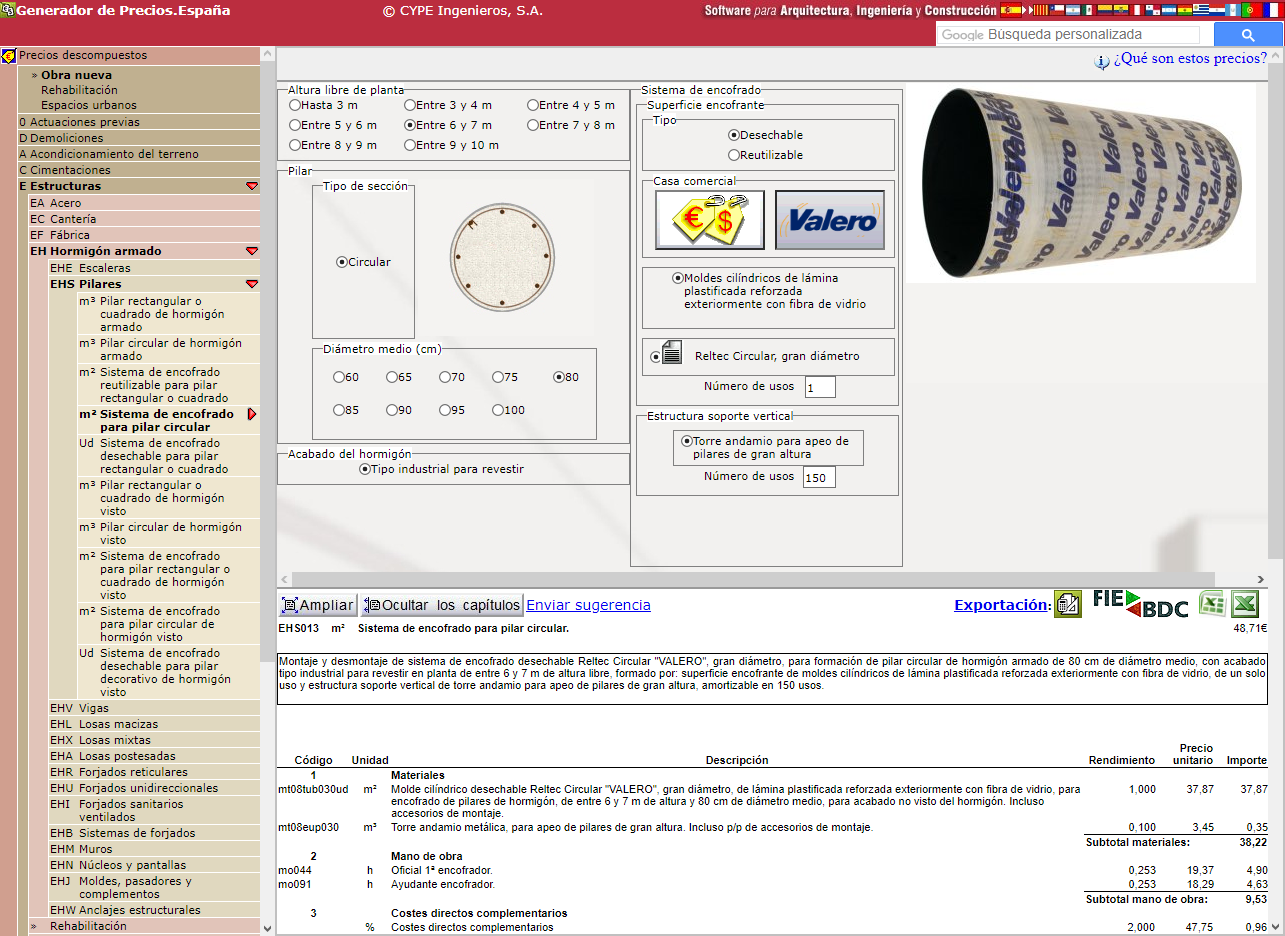Click the Ampliar button

pyautogui.click(x=318, y=605)
